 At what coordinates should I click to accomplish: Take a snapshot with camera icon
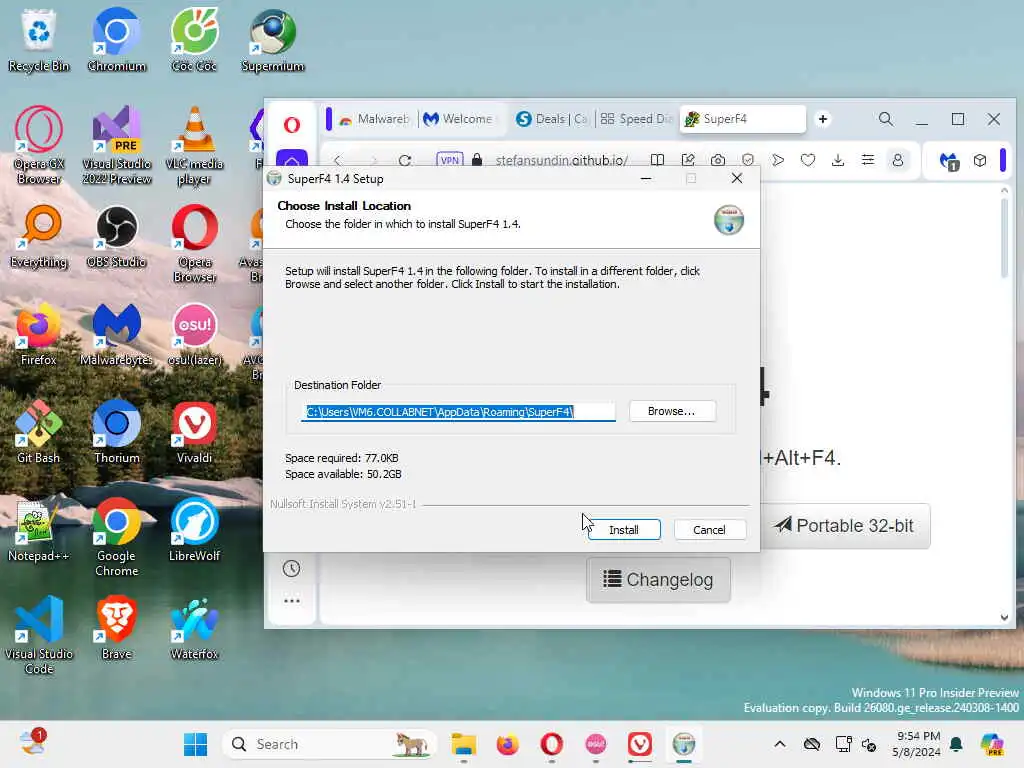pos(718,160)
